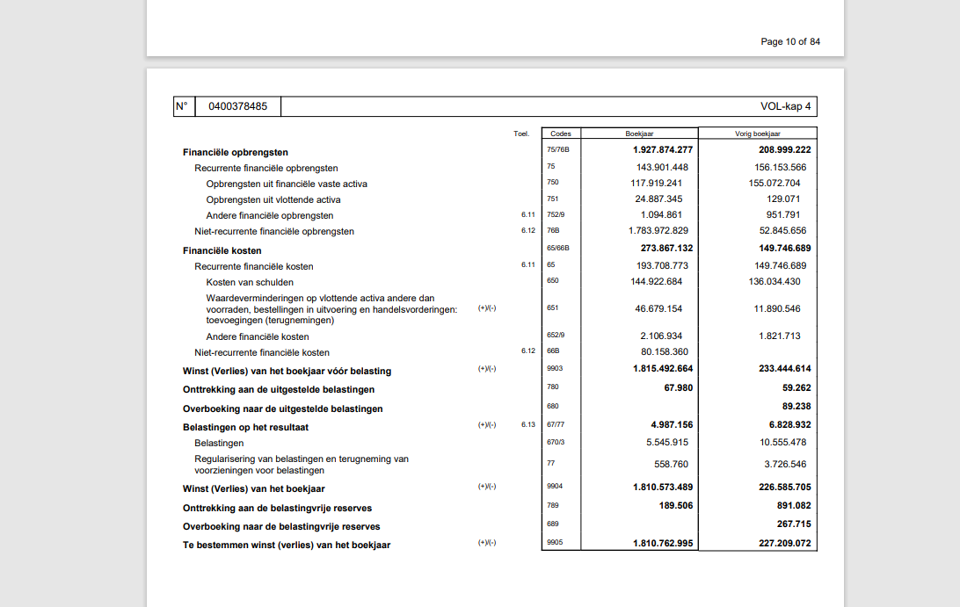Click the Boekjaar column header
Image resolution: width=960 pixels, height=607 pixels.
point(640,132)
